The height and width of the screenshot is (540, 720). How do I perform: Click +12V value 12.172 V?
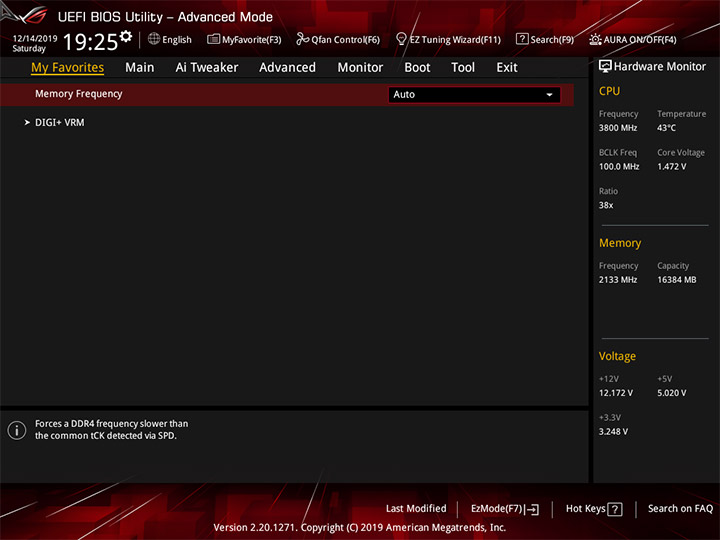pyautogui.click(x=616, y=394)
